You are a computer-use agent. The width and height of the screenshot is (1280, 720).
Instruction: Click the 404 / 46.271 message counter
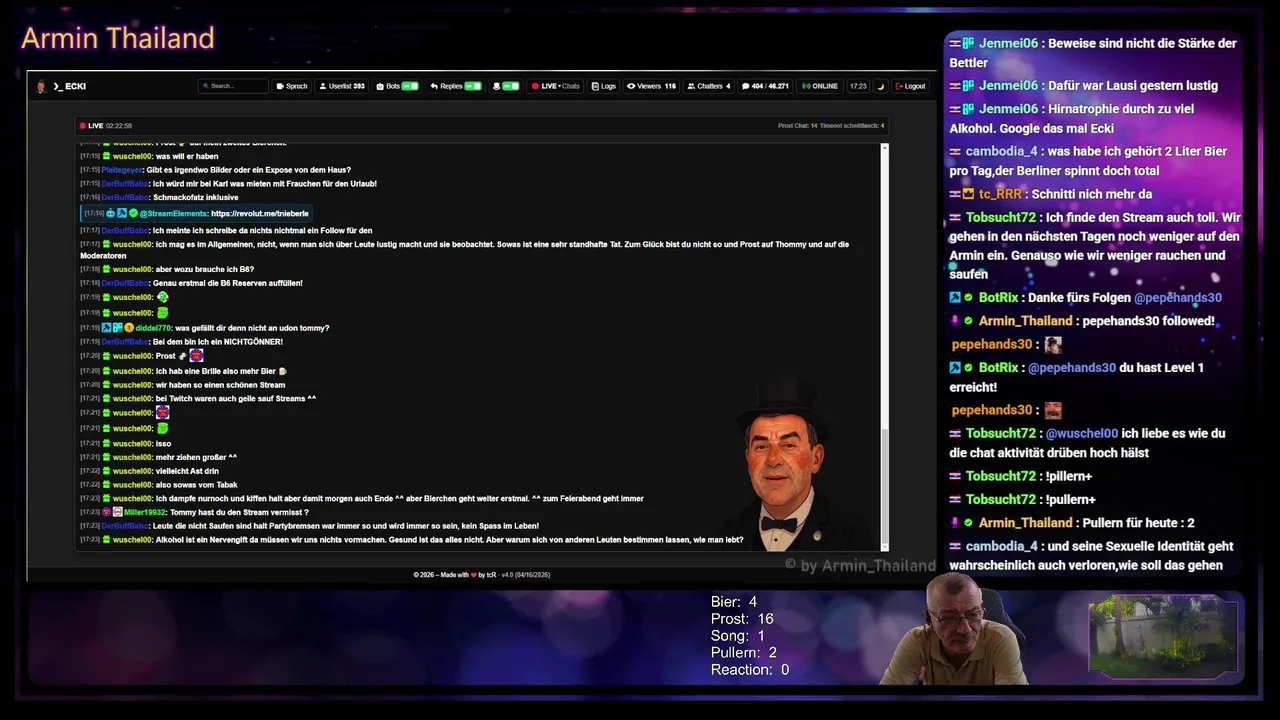click(765, 86)
